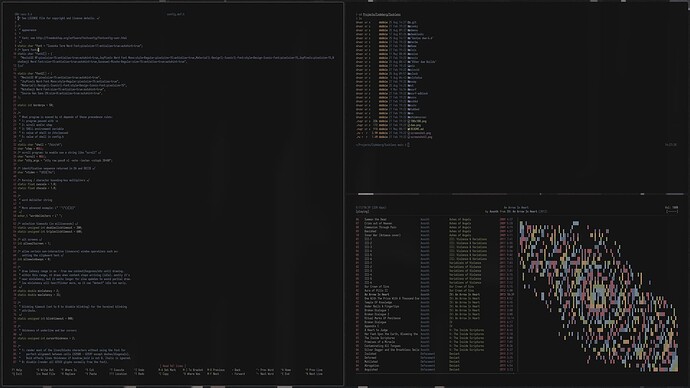This screenshot has height=388, width=690.
Task: Click the Write Out shortcut in nano
Action: 45,370
